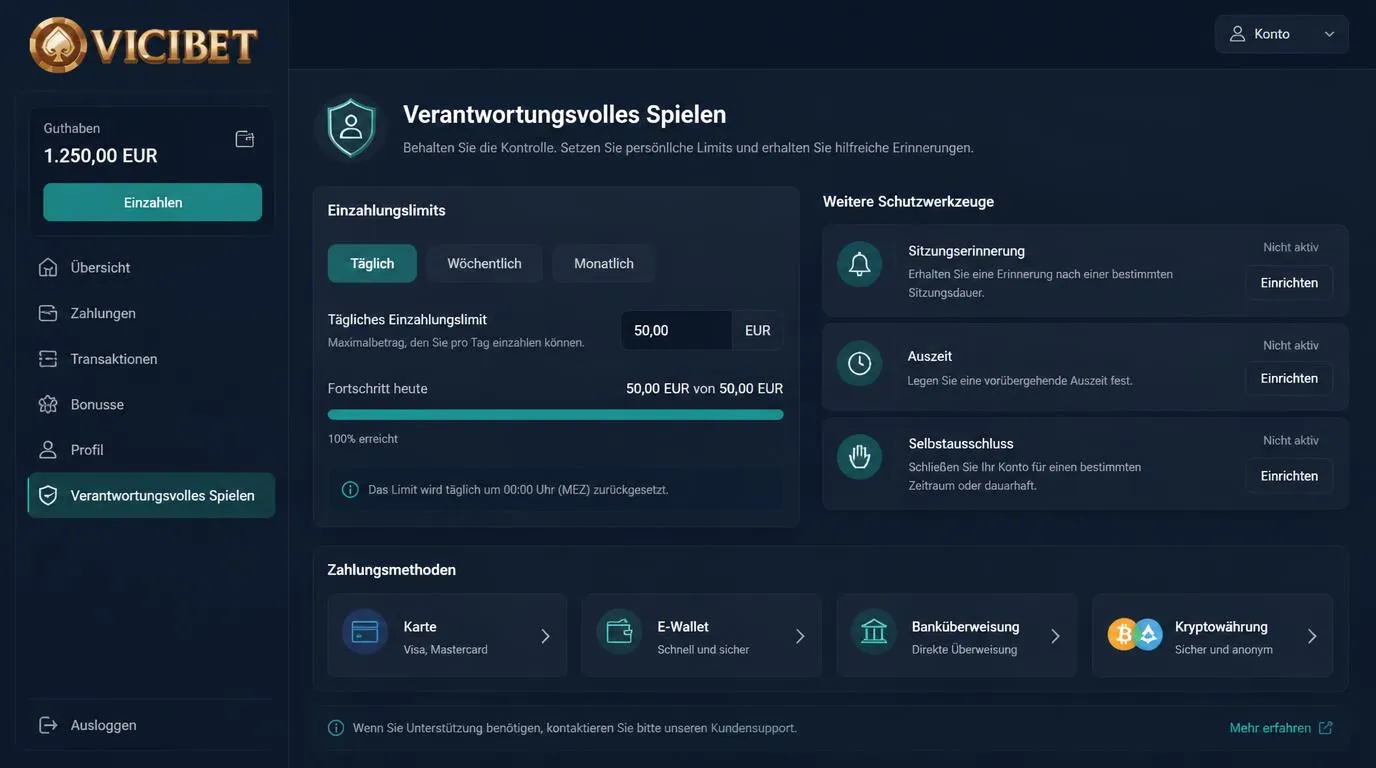The height and width of the screenshot is (768, 1376).
Task: Click the shield icon for Verantwortungsvolles Spielen
Action: click(48, 495)
